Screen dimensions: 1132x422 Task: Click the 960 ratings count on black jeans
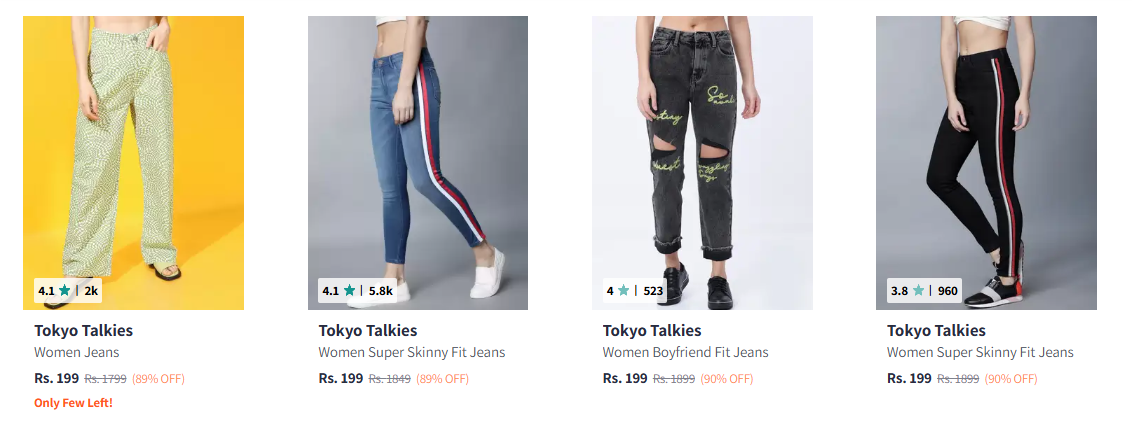point(947,291)
